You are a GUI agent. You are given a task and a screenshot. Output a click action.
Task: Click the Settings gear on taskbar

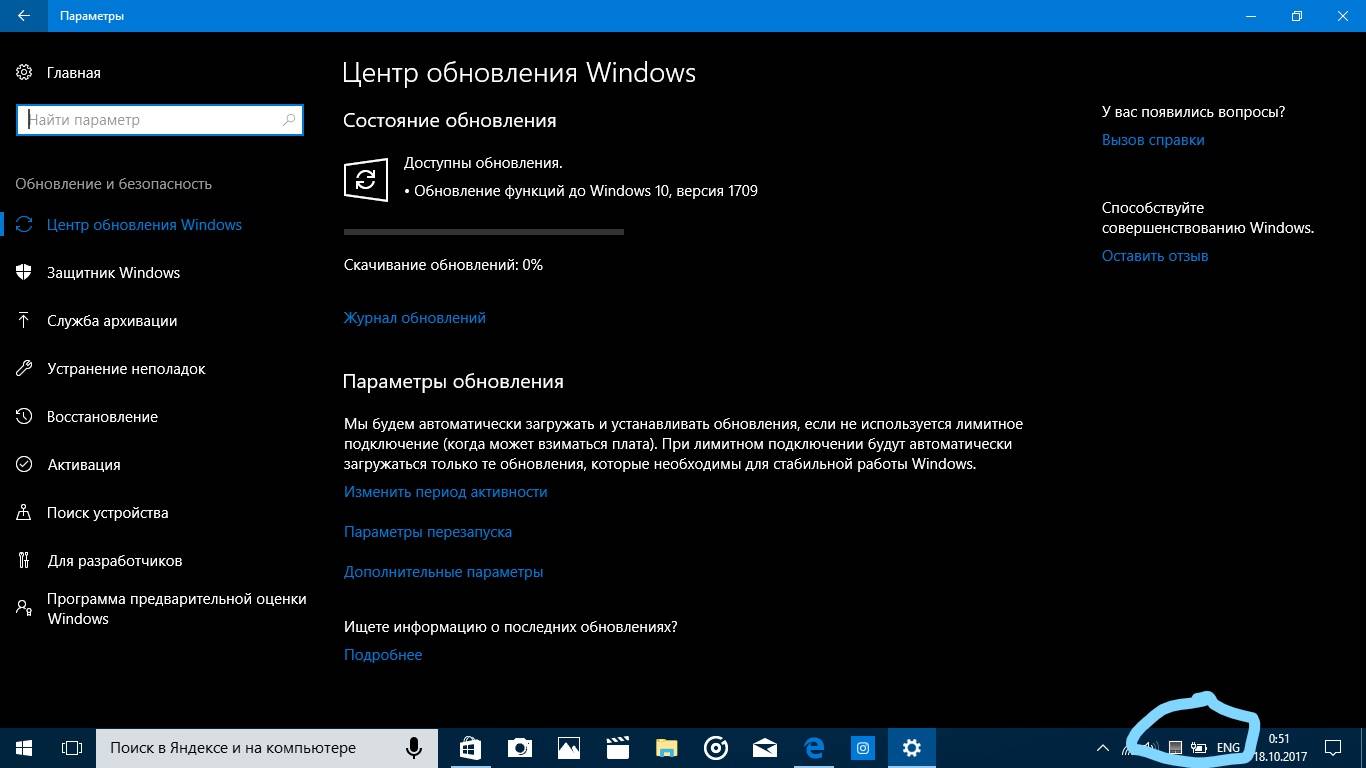click(x=911, y=748)
